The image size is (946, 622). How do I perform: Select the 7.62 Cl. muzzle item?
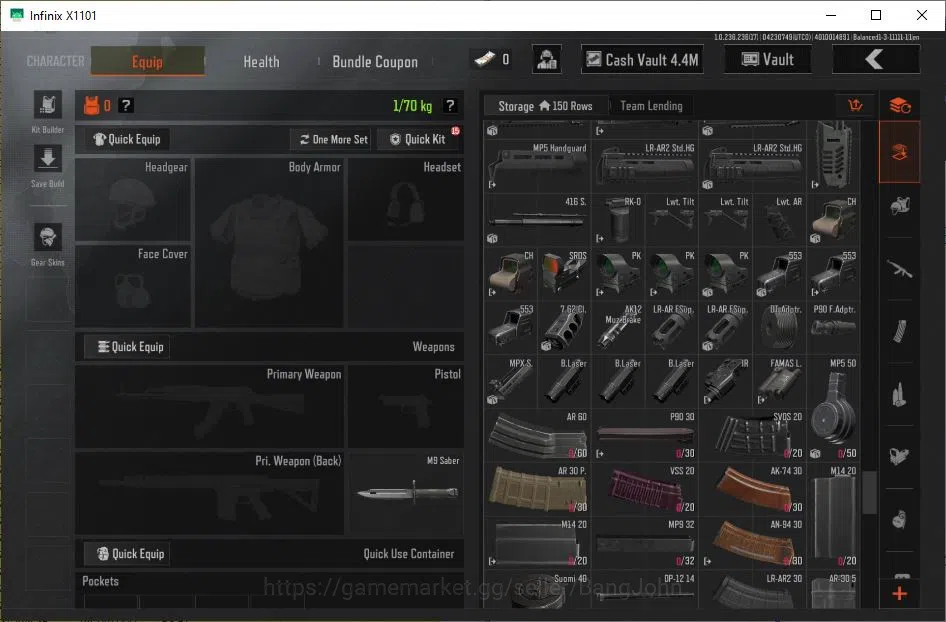pyautogui.click(x=564, y=327)
